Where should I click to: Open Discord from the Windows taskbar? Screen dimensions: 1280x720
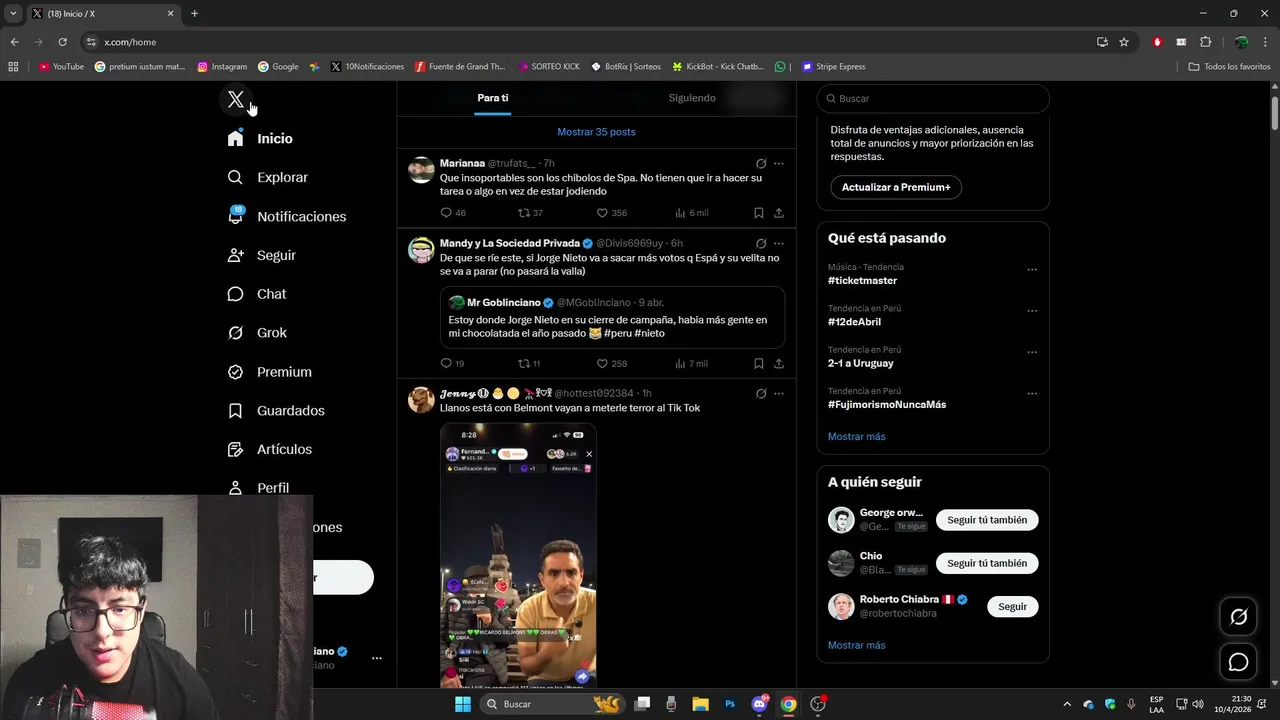coord(759,704)
